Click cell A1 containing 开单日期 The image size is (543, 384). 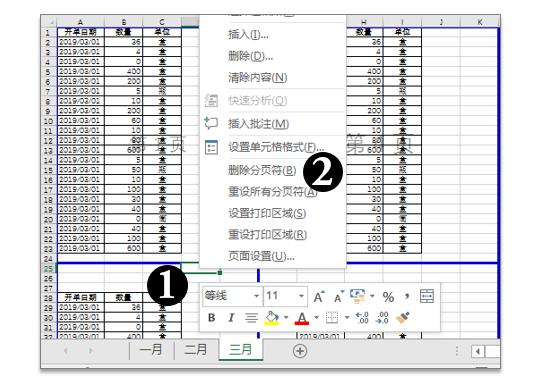pos(81,32)
